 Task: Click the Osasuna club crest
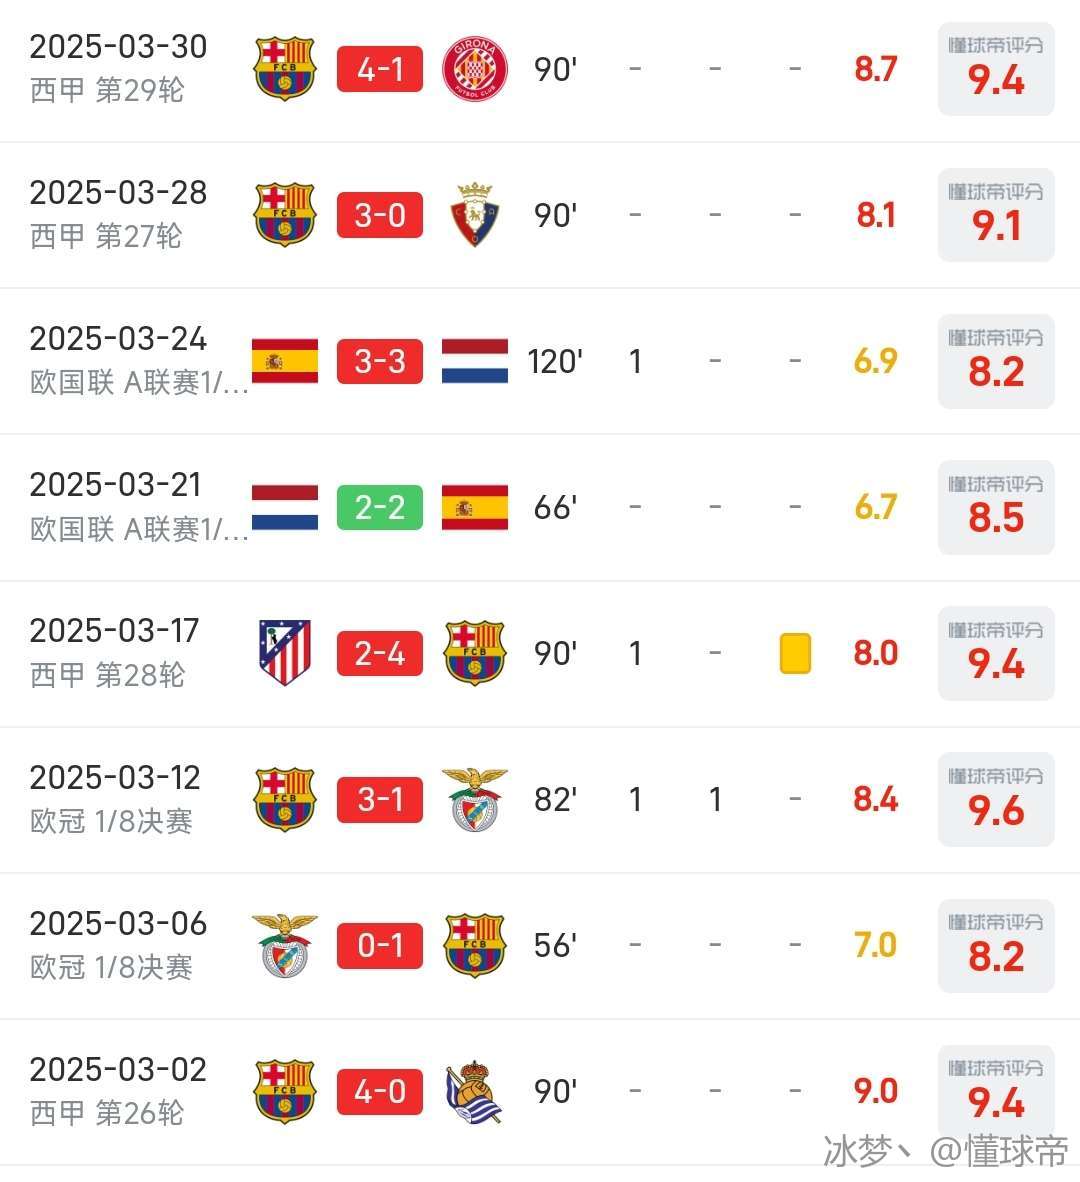click(x=475, y=215)
